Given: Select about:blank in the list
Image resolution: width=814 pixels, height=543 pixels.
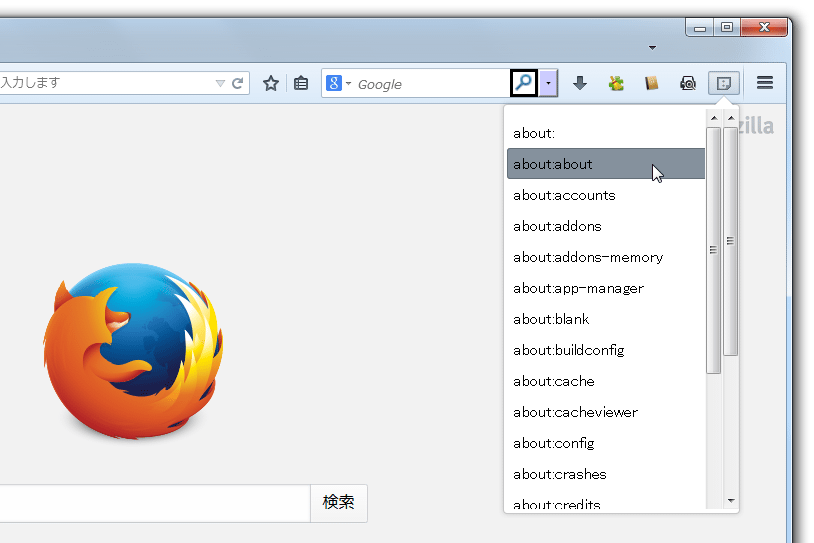Looking at the screenshot, I should 605,319.
